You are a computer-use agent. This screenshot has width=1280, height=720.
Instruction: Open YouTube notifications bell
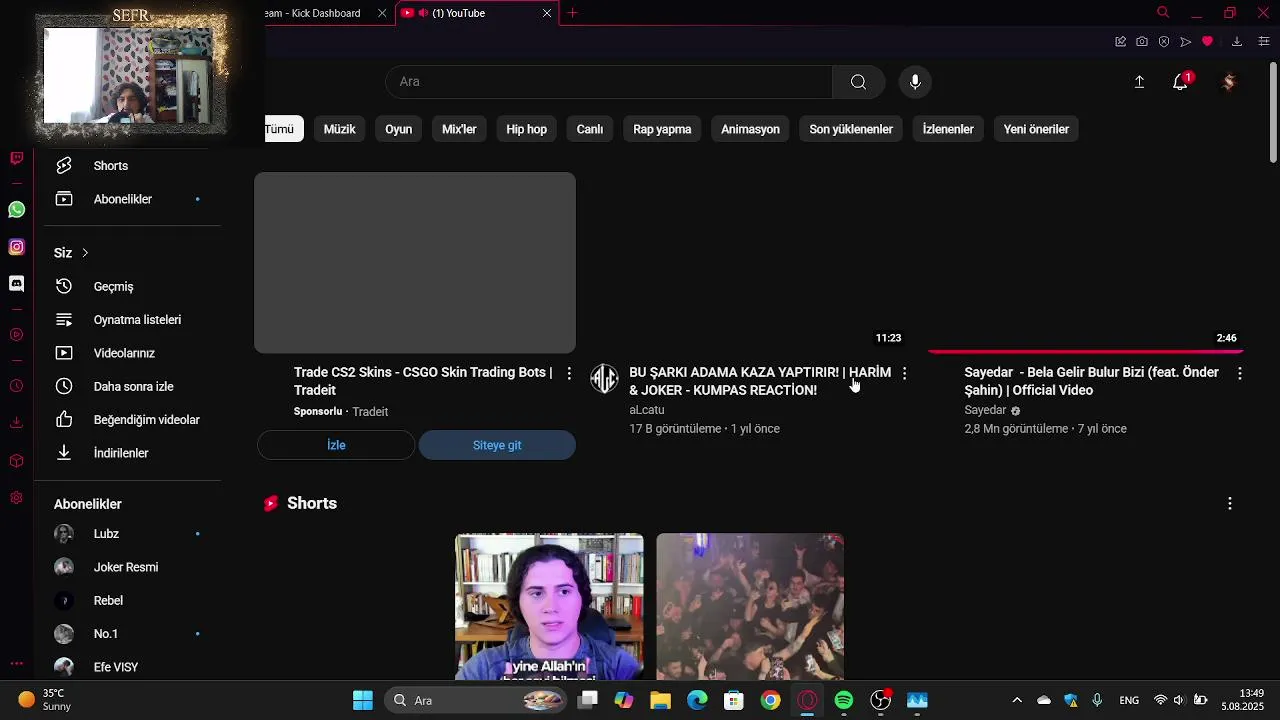point(1181,82)
